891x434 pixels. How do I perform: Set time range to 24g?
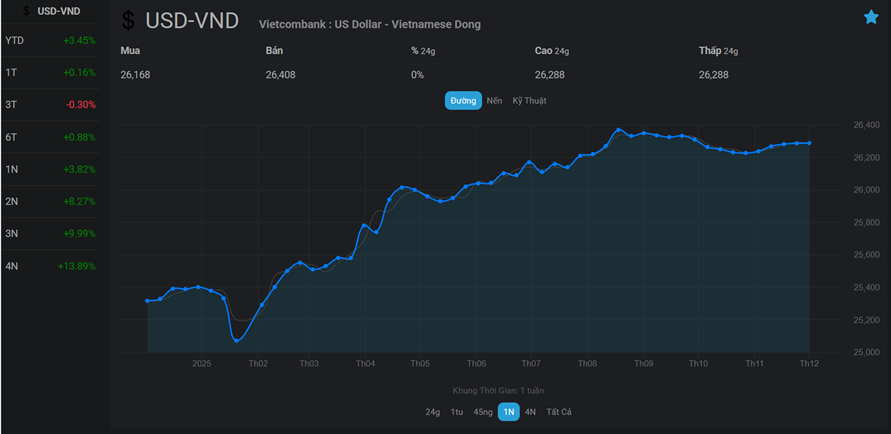pyautogui.click(x=432, y=412)
